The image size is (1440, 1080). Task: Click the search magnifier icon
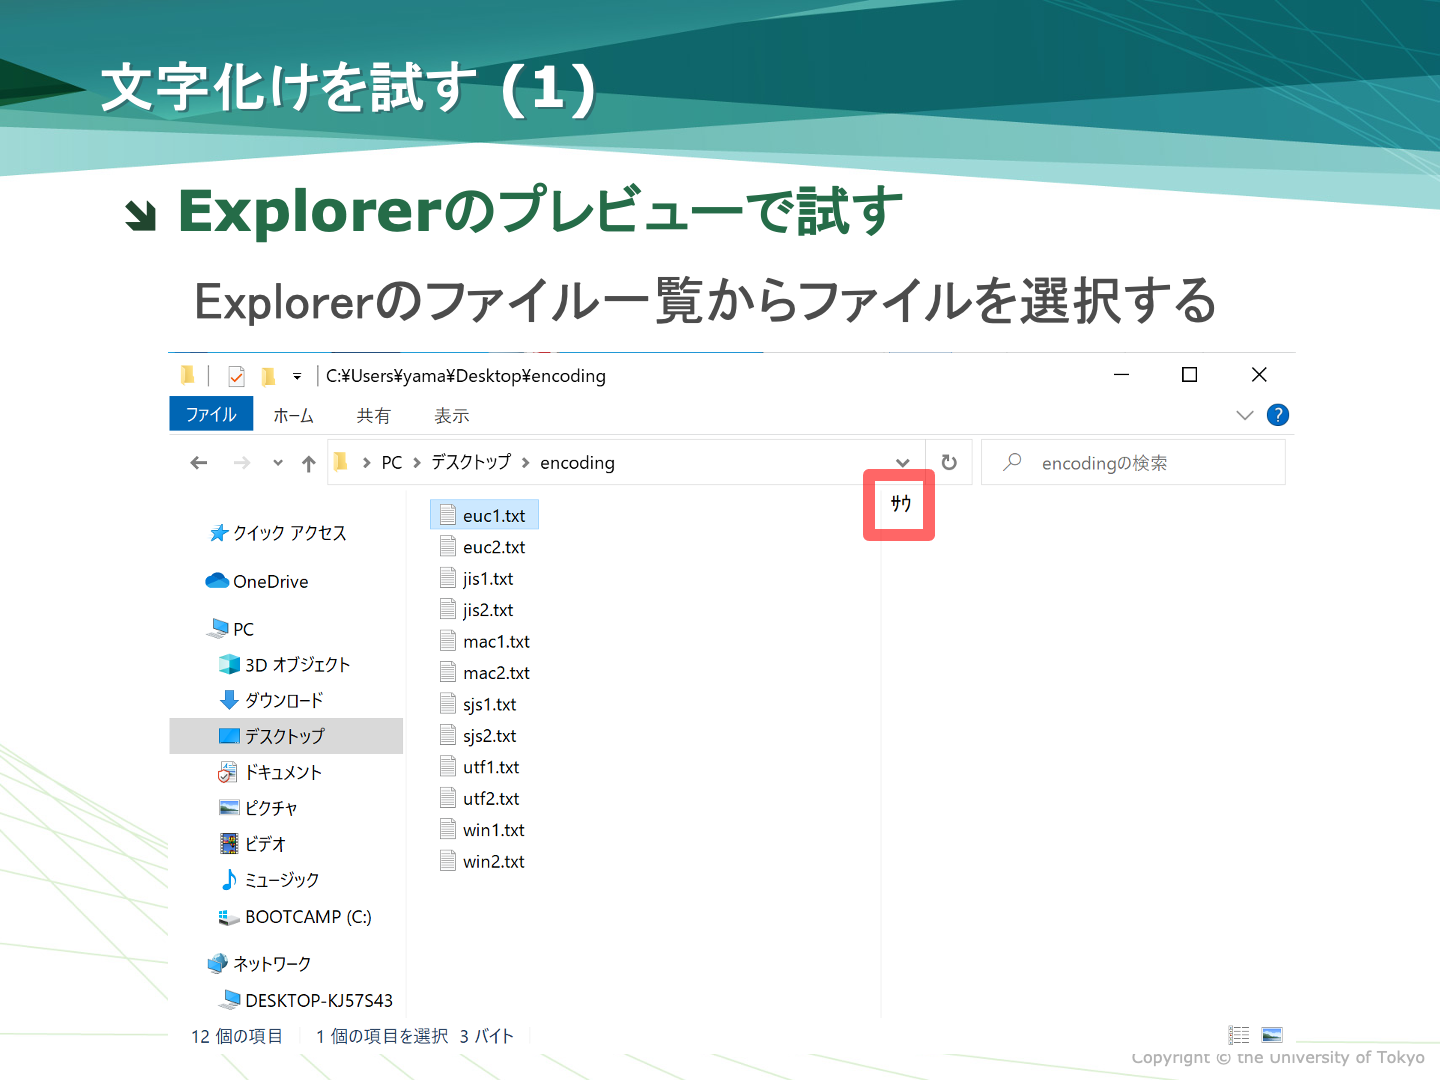coord(1012,462)
